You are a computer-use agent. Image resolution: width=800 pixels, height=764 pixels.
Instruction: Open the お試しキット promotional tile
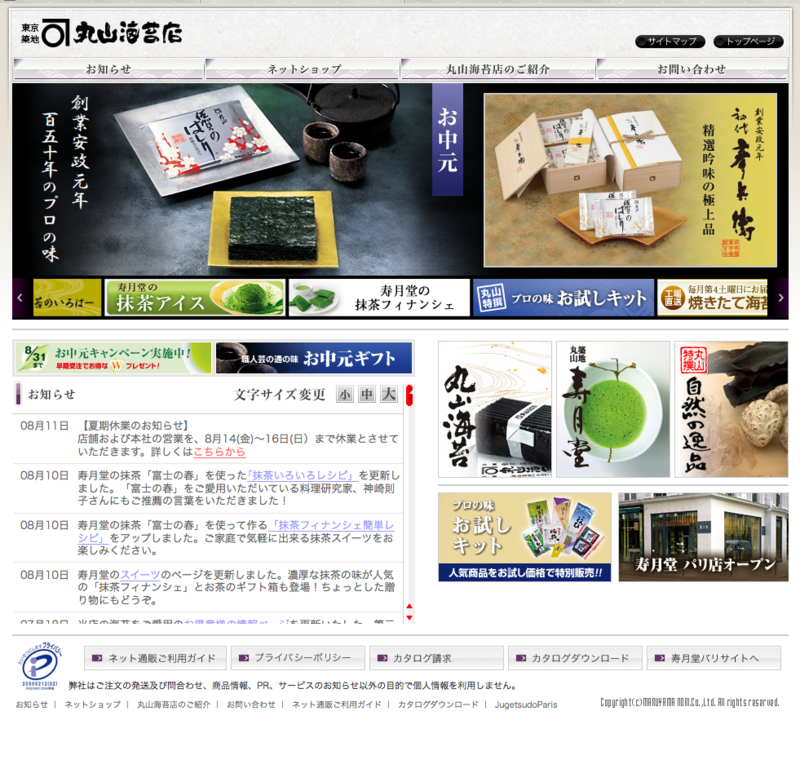pos(524,537)
